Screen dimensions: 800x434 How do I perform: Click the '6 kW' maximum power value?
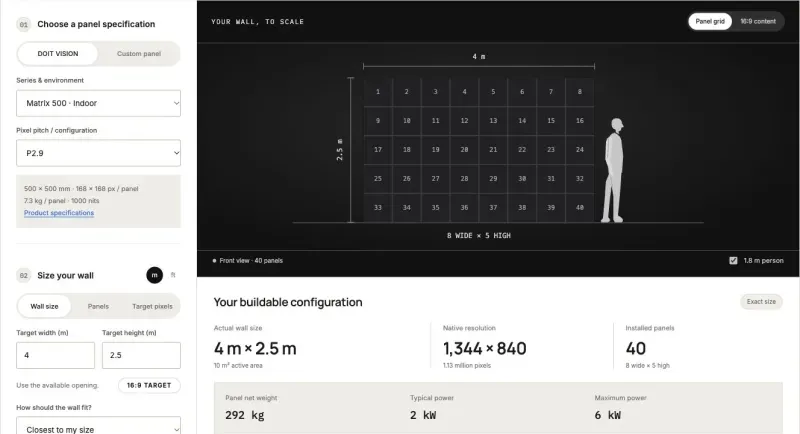pos(608,415)
